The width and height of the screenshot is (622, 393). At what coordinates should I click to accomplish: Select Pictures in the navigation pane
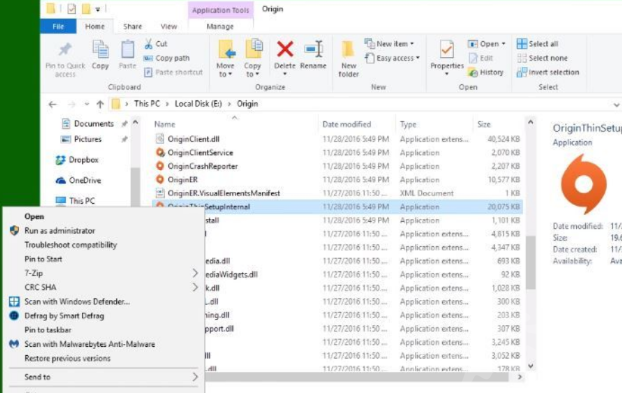pos(82,139)
